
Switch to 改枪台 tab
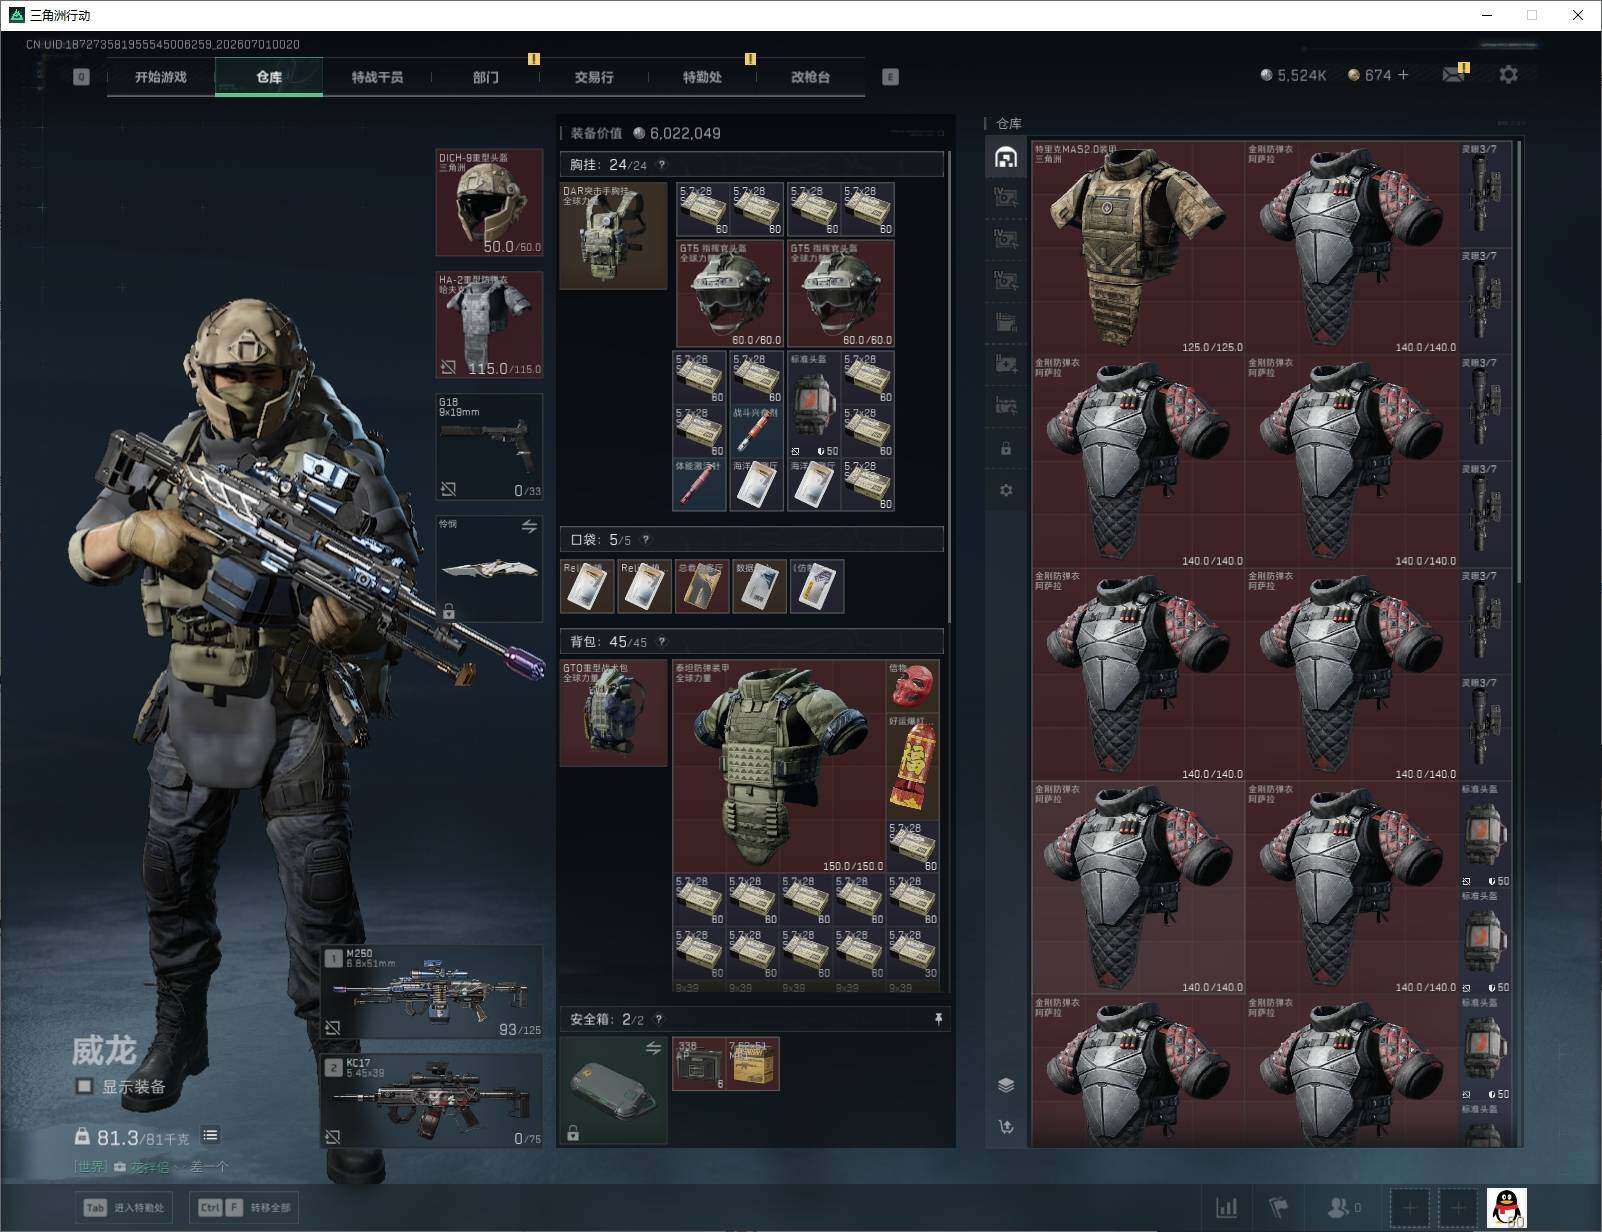[810, 77]
